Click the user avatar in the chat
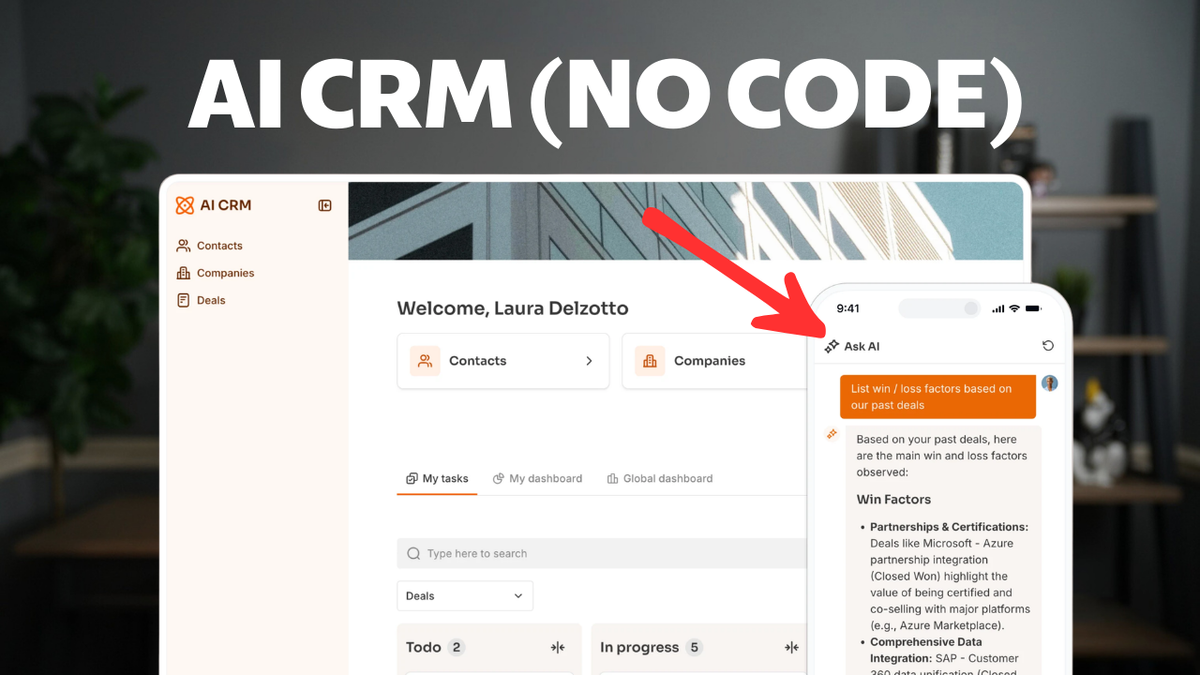The height and width of the screenshot is (675, 1200). click(x=1049, y=383)
